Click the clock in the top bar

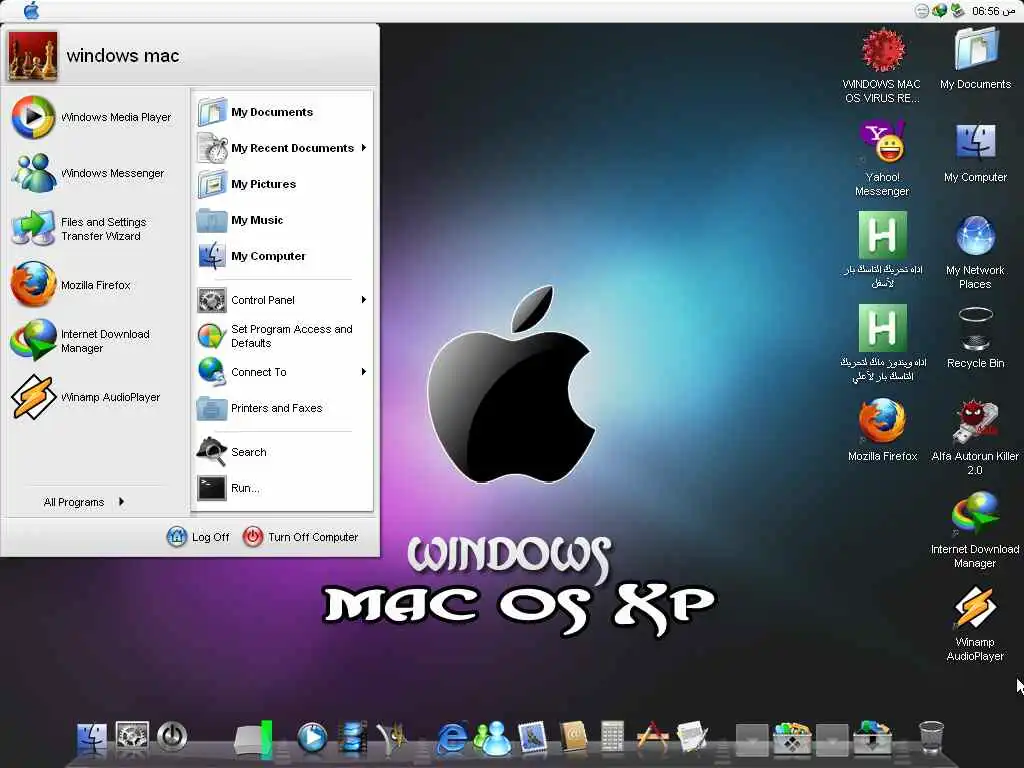[993, 10]
